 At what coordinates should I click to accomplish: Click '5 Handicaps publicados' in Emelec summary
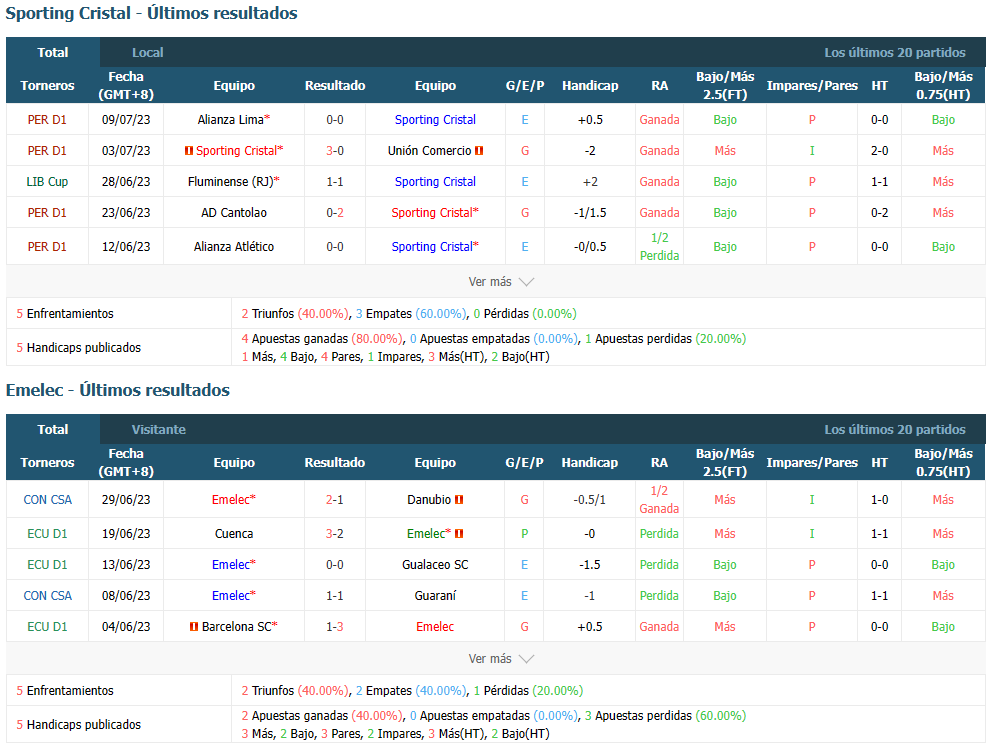click(x=78, y=724)
